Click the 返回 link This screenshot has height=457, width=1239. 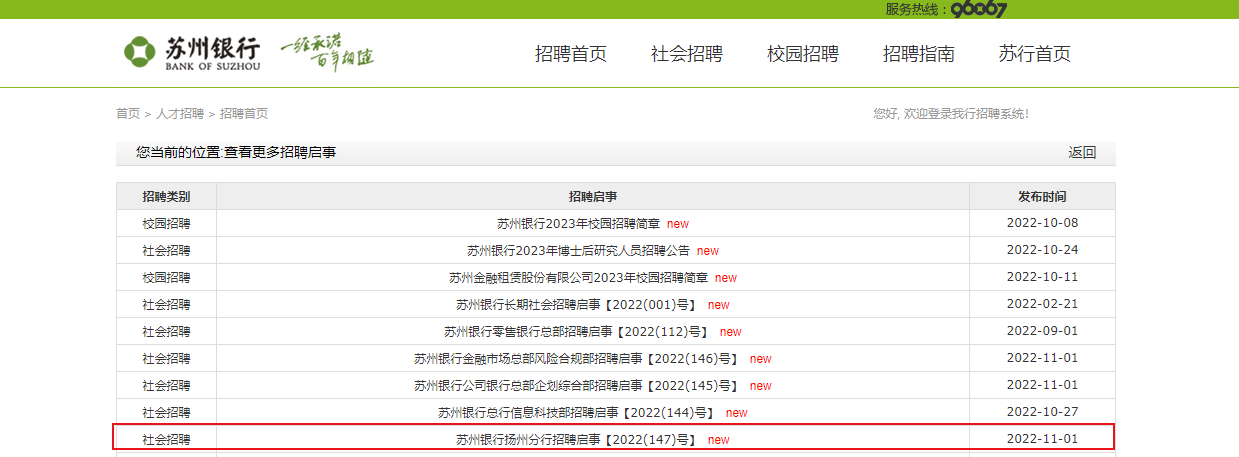(x=1082, y=153)
